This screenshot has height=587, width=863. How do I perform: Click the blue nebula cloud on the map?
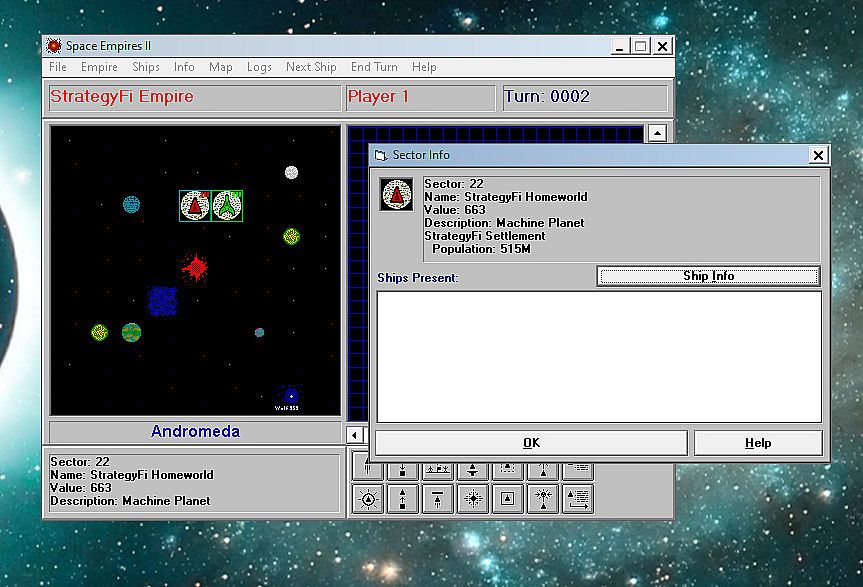click(x=163, y=301)
